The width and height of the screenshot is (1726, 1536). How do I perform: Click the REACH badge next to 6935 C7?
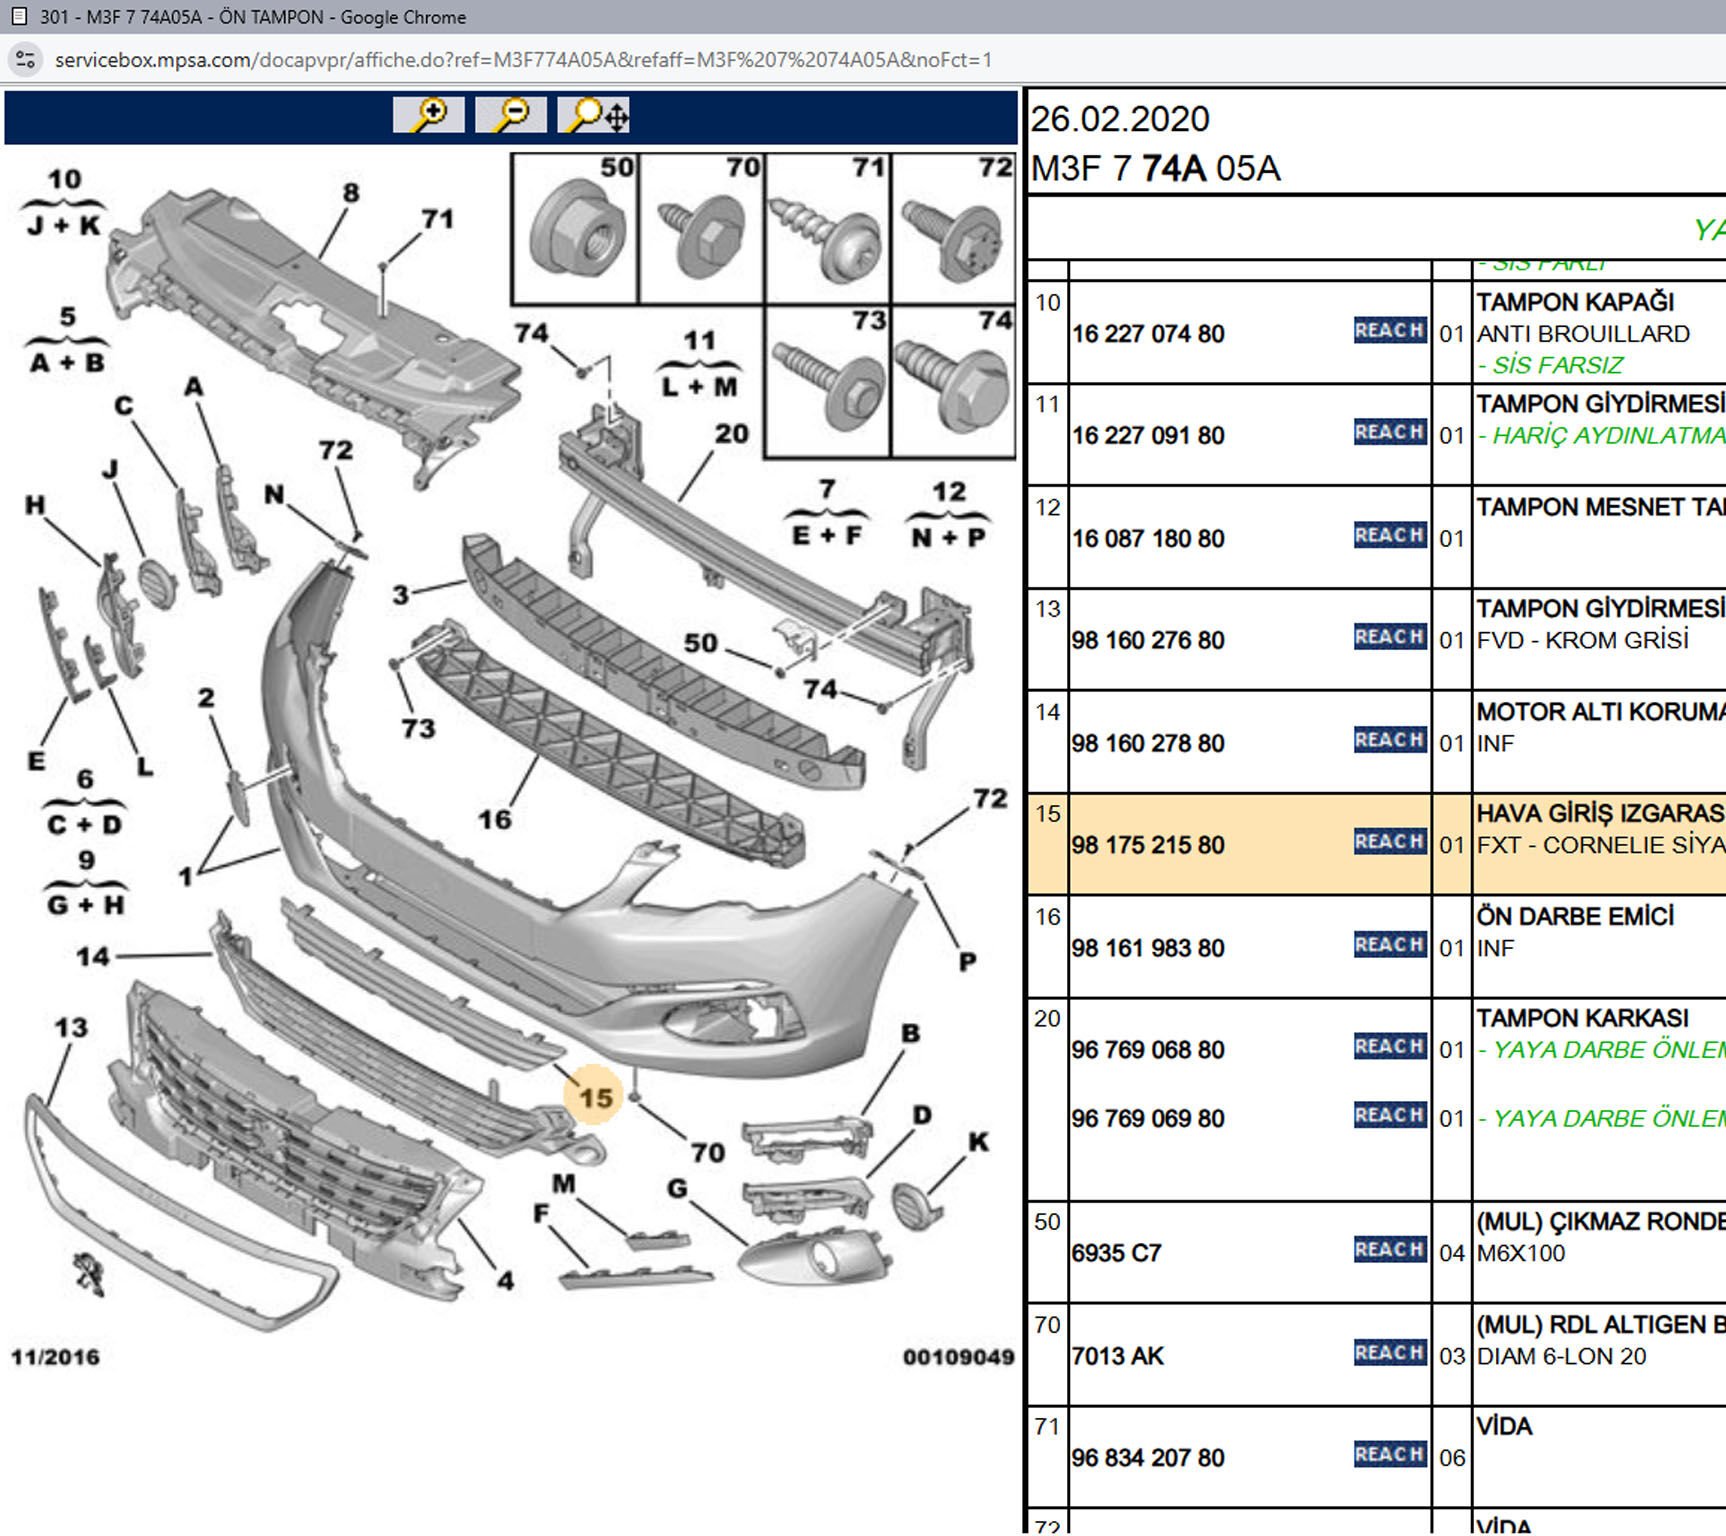(1389, 1250)
